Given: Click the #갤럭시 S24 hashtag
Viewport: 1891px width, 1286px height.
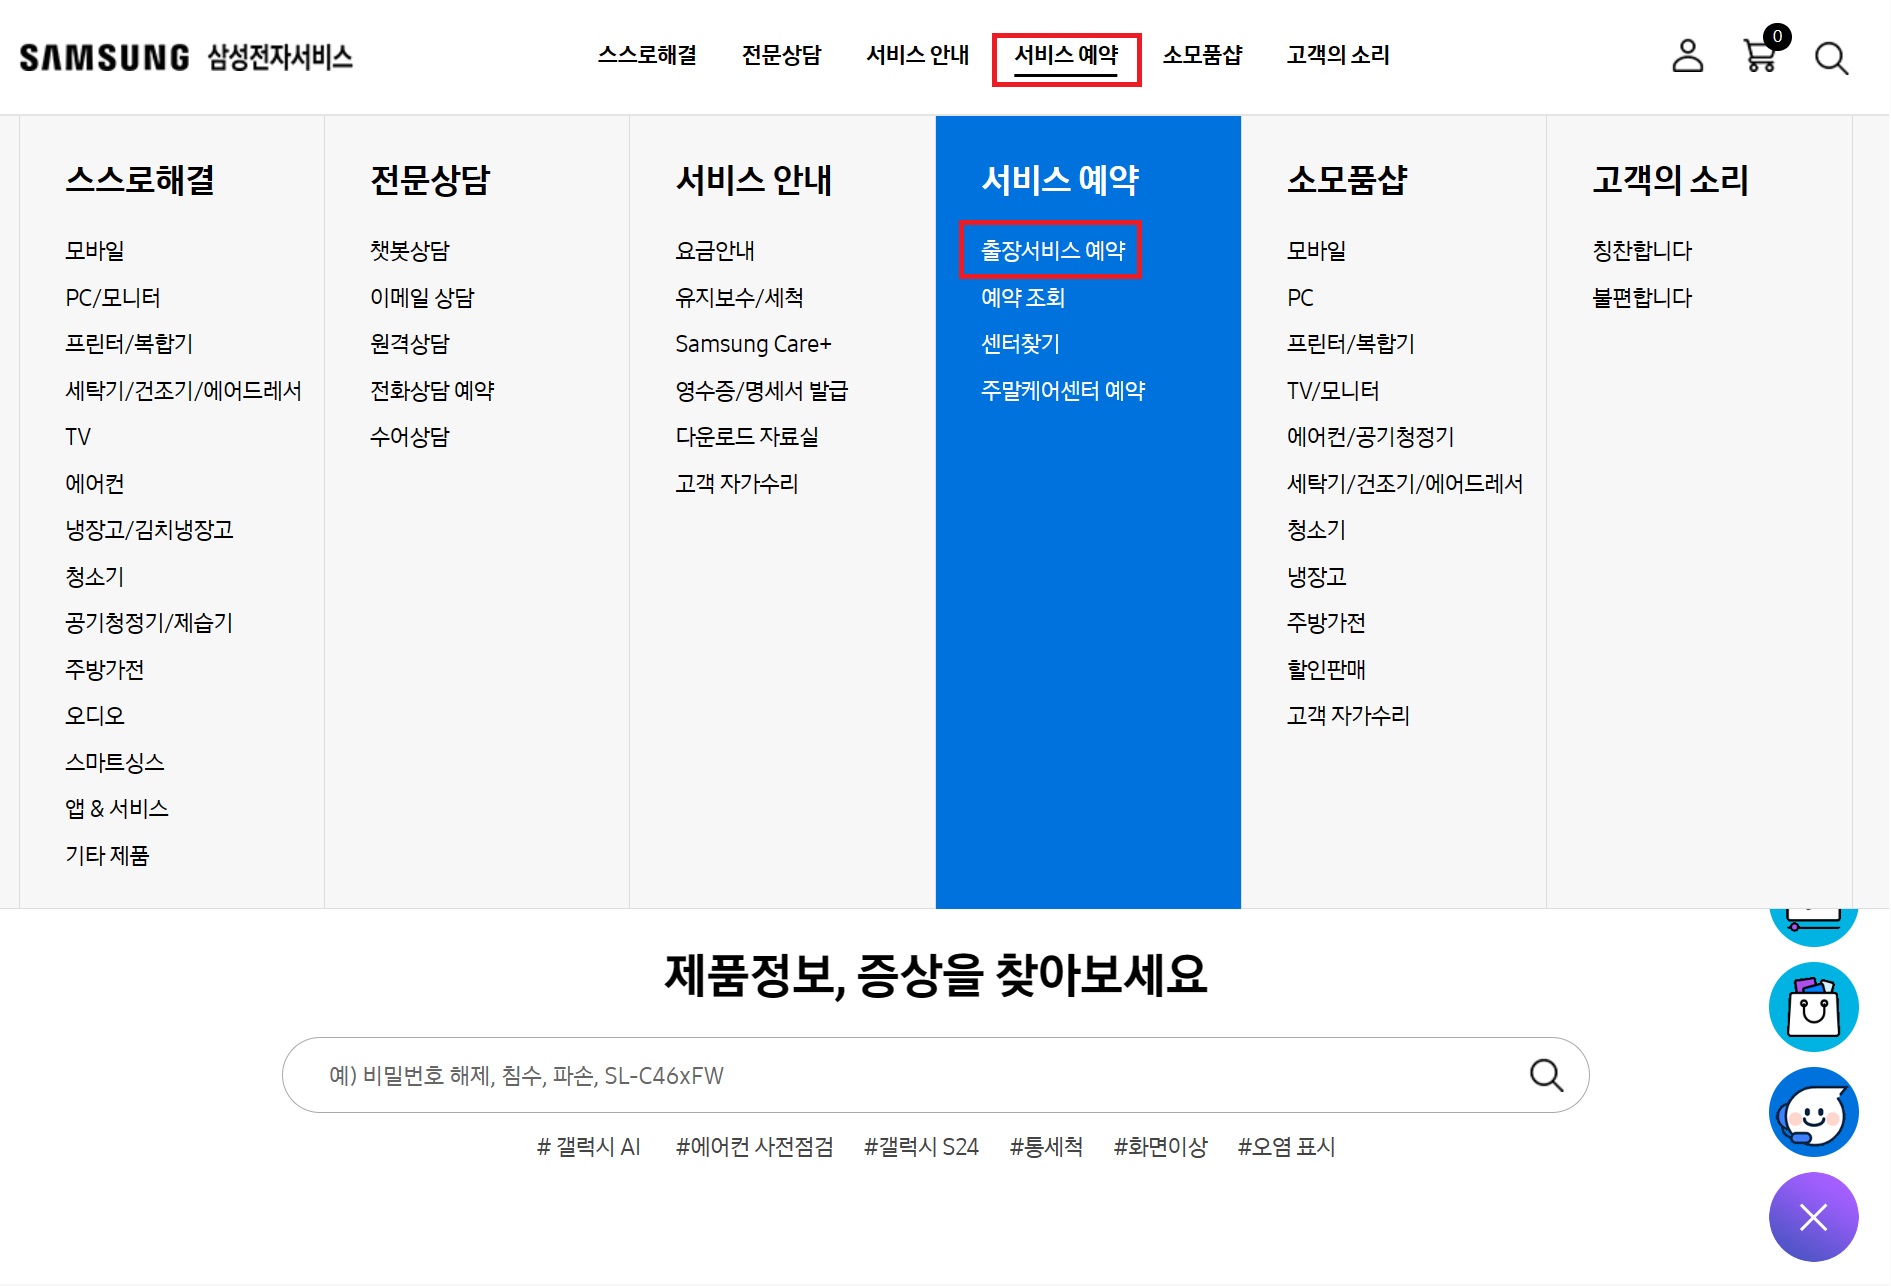Looking at the screenshot, I should 921,1146.
